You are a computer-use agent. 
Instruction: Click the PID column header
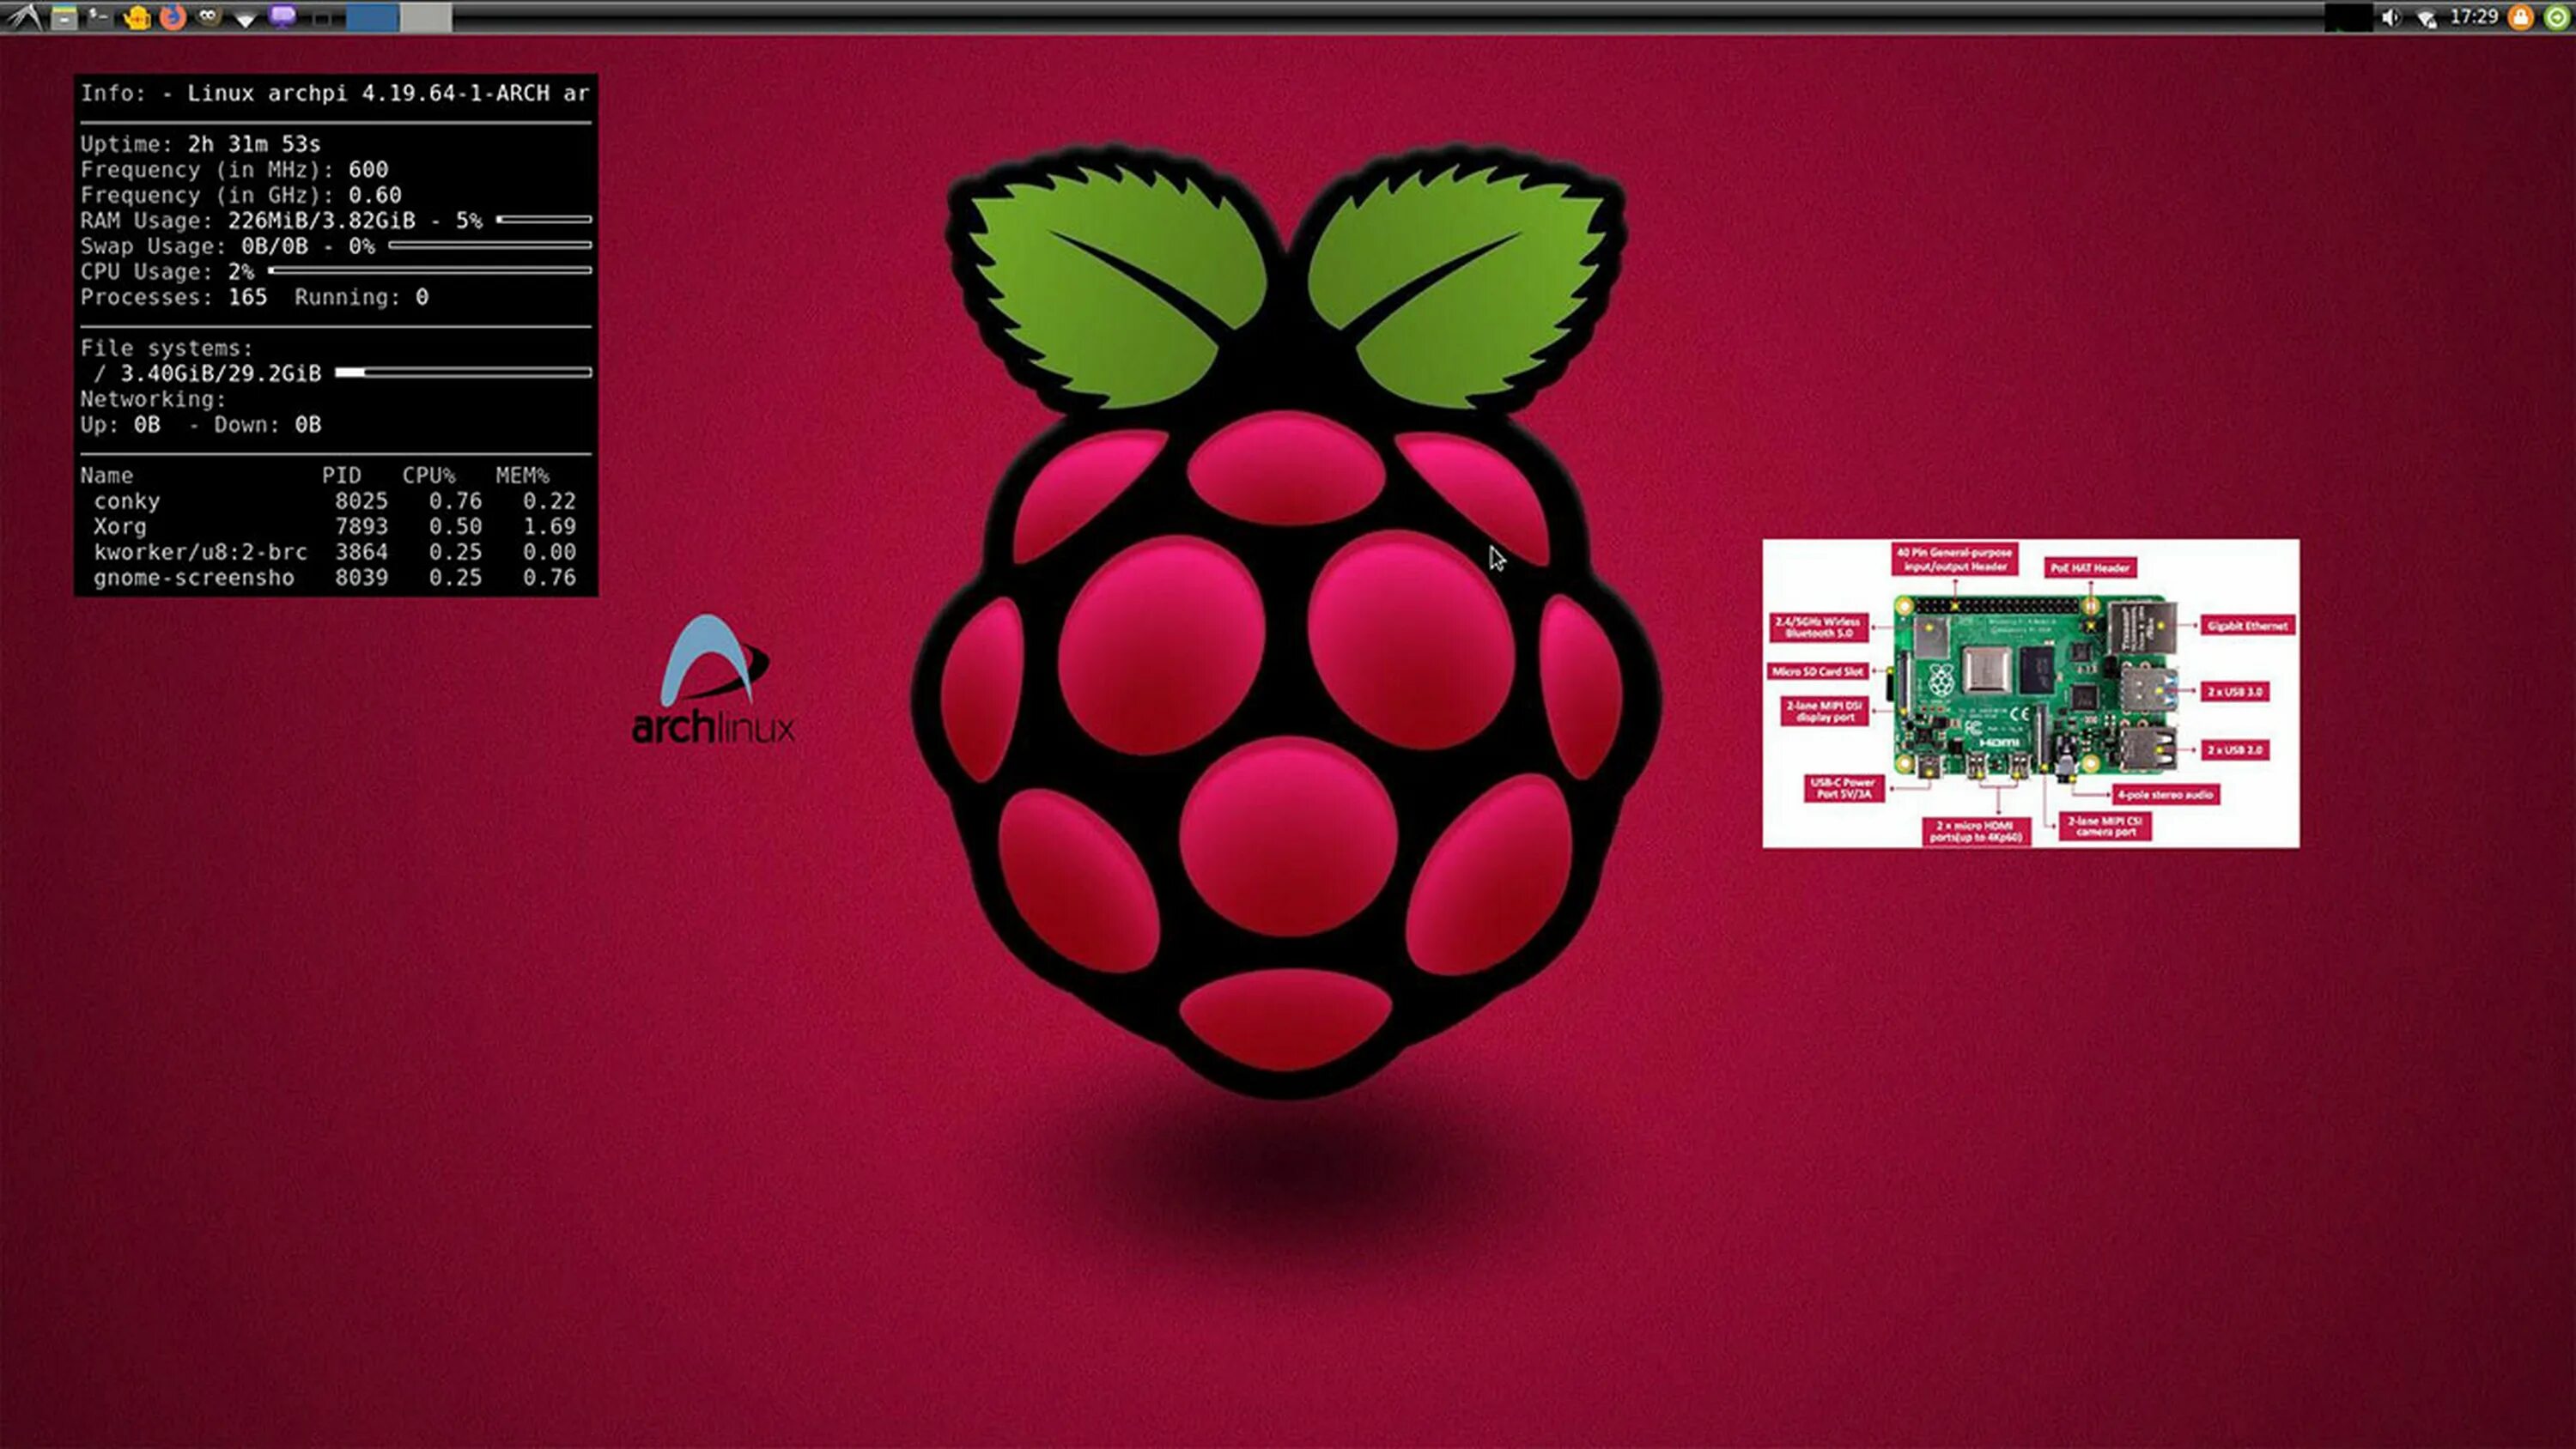pos(341,475)
